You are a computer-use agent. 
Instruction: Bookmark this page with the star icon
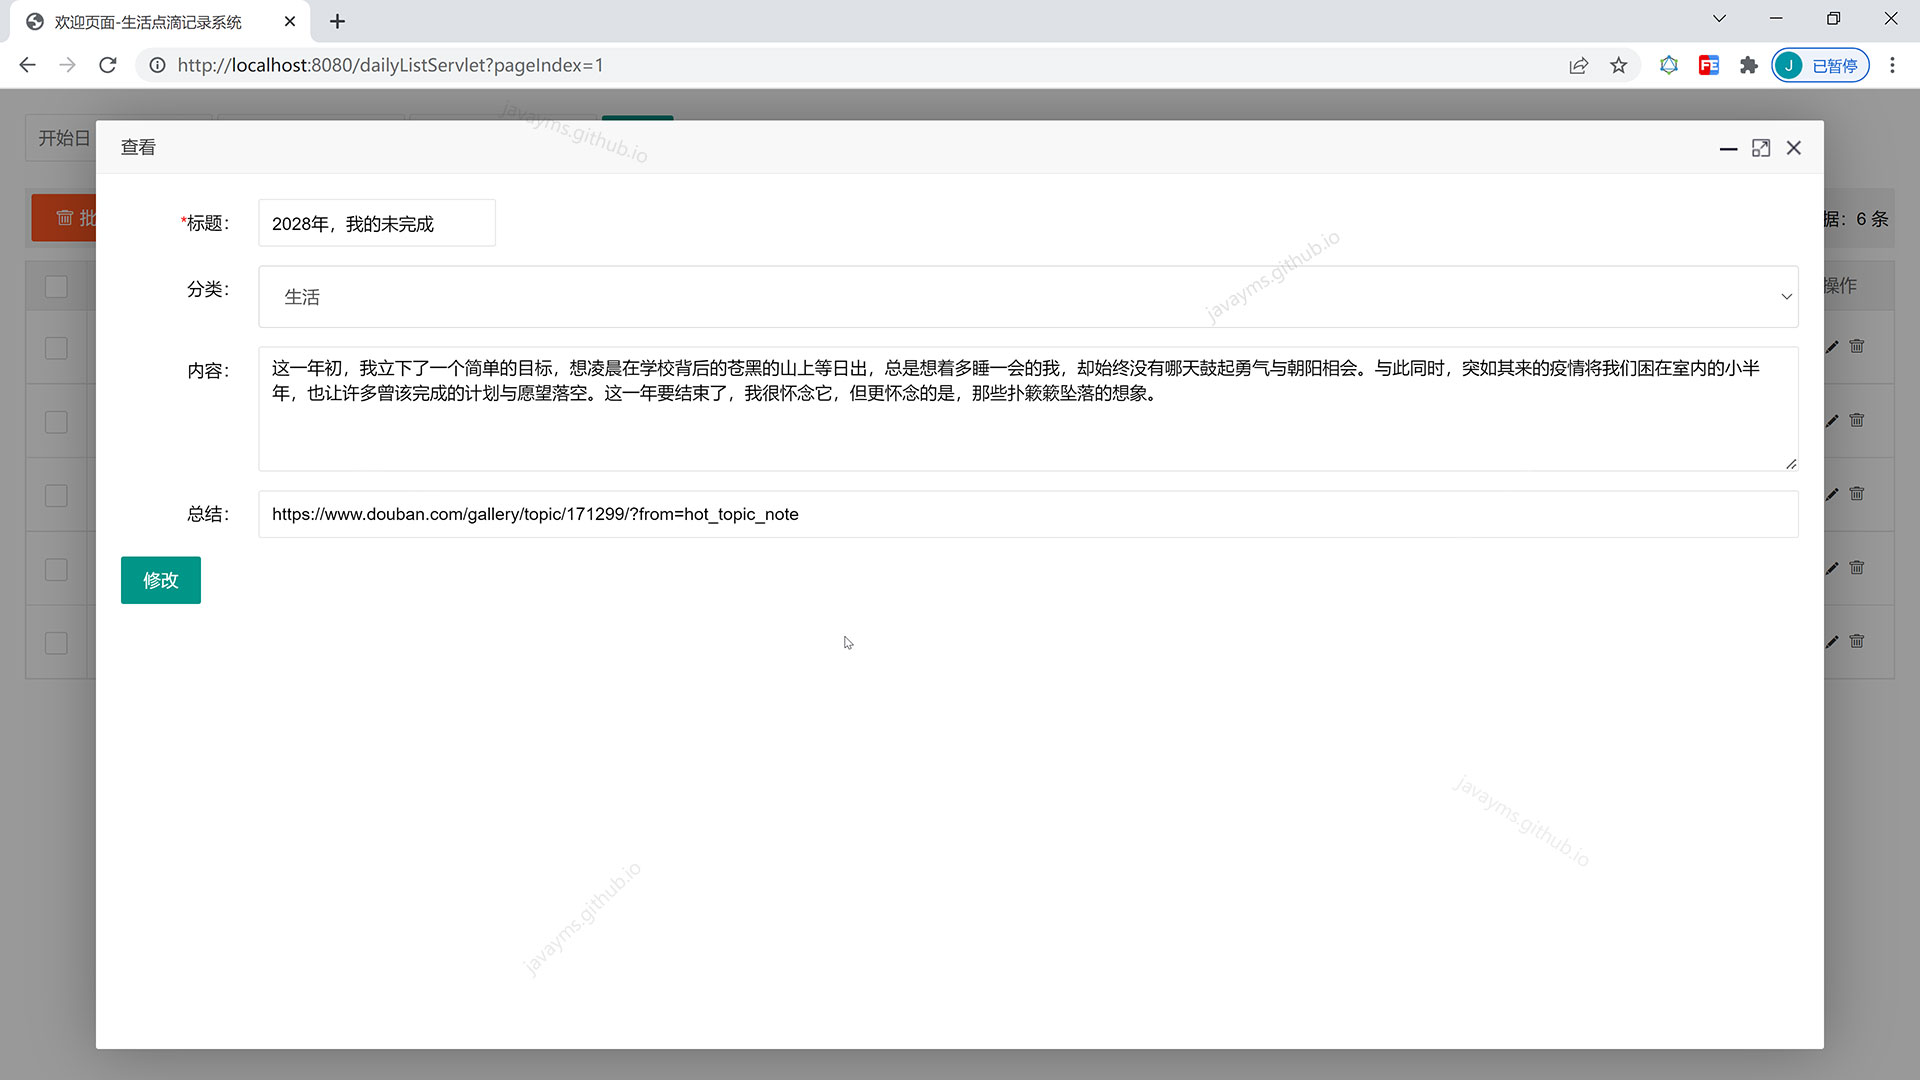[1618, 66]
